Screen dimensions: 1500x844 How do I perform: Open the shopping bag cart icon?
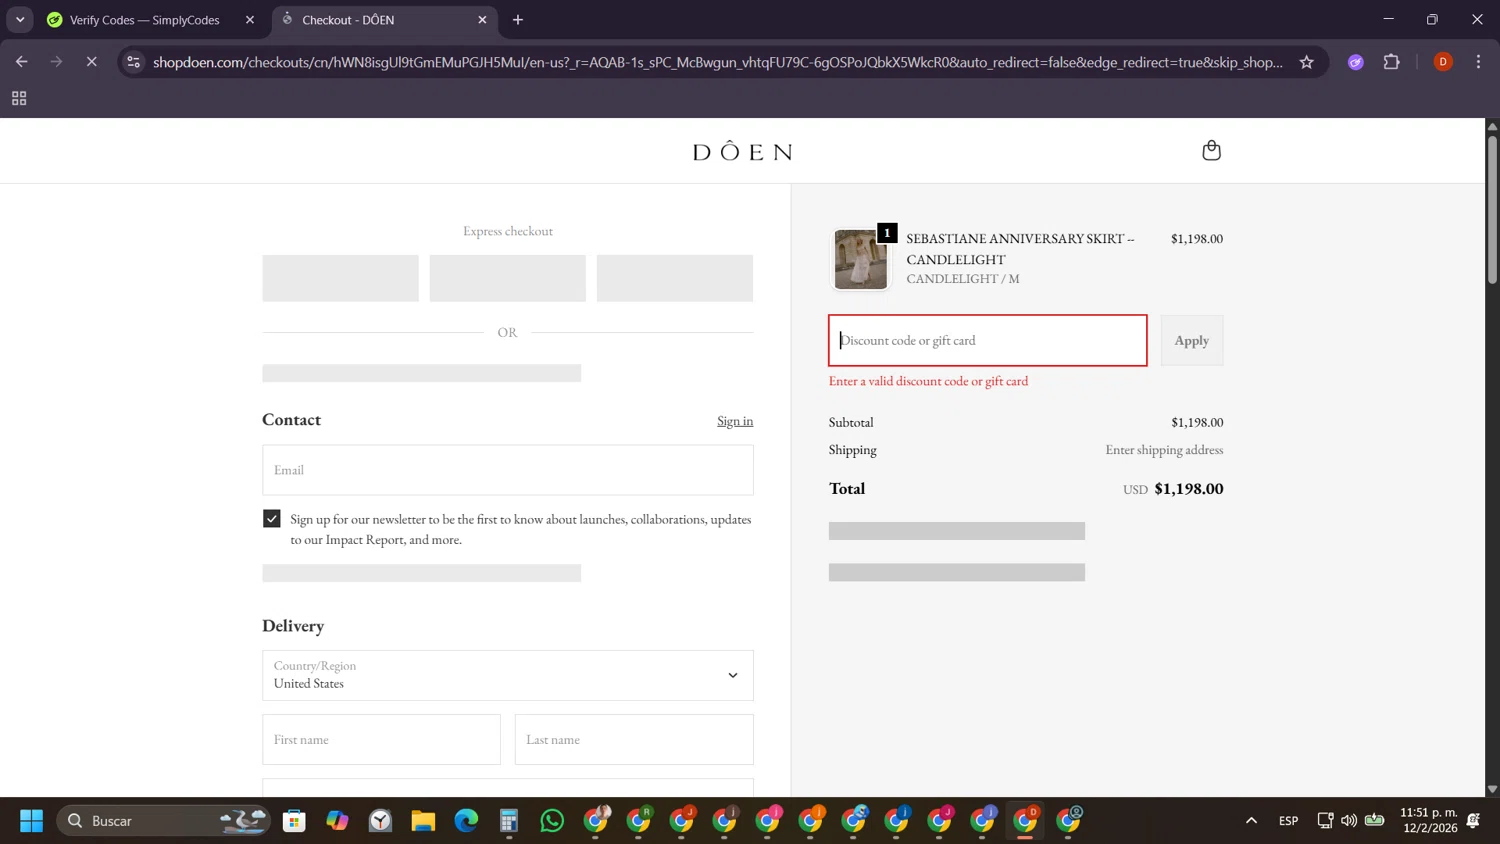[1211, 151]
